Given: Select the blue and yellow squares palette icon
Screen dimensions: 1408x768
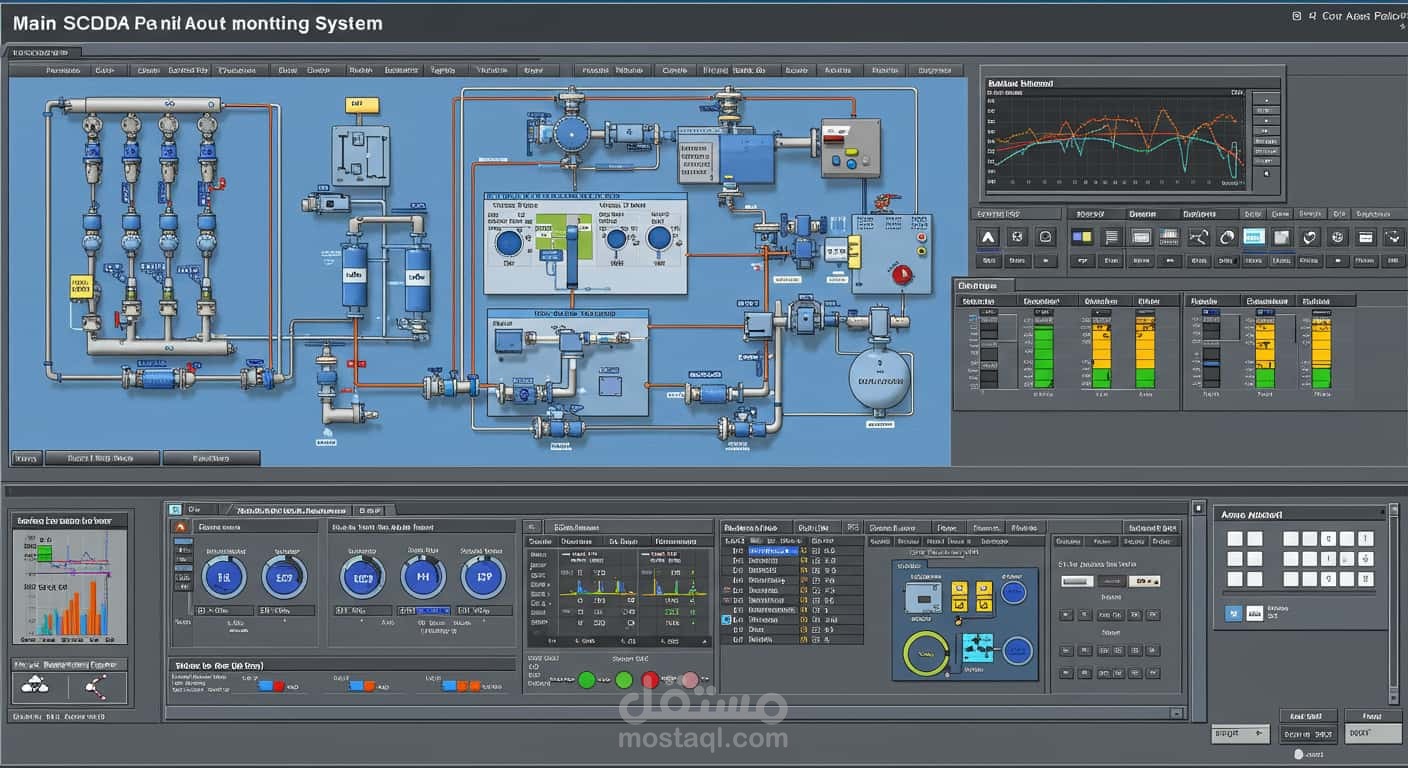Looking at the screenshot, I should pyautogui.click(x=1081, y=237).
